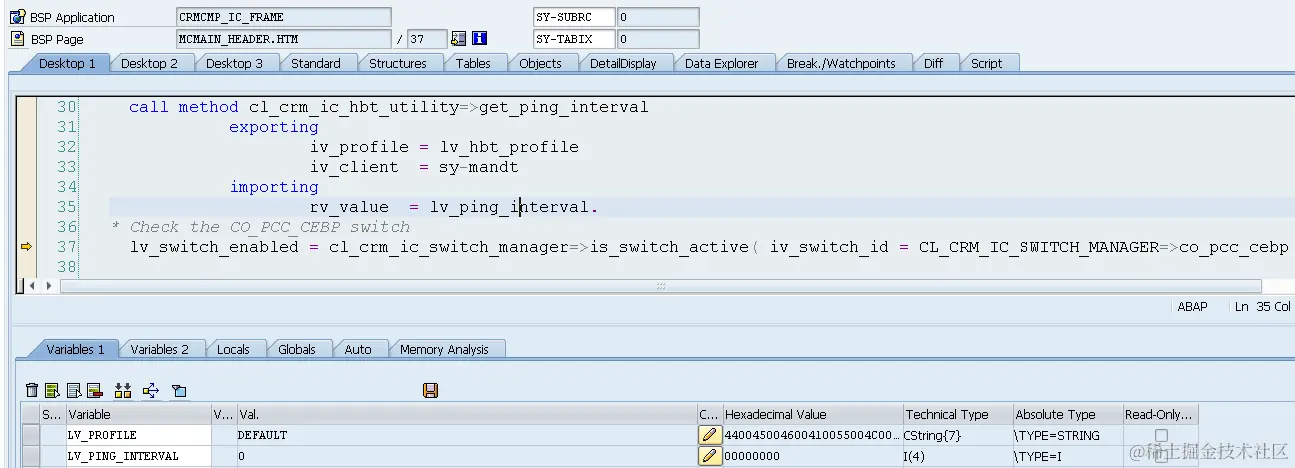This screenshot has width=1295, height=468.
Task: Click the Hexadecimal Value column header
Action: pyautogui.click(x=812, y=414)
